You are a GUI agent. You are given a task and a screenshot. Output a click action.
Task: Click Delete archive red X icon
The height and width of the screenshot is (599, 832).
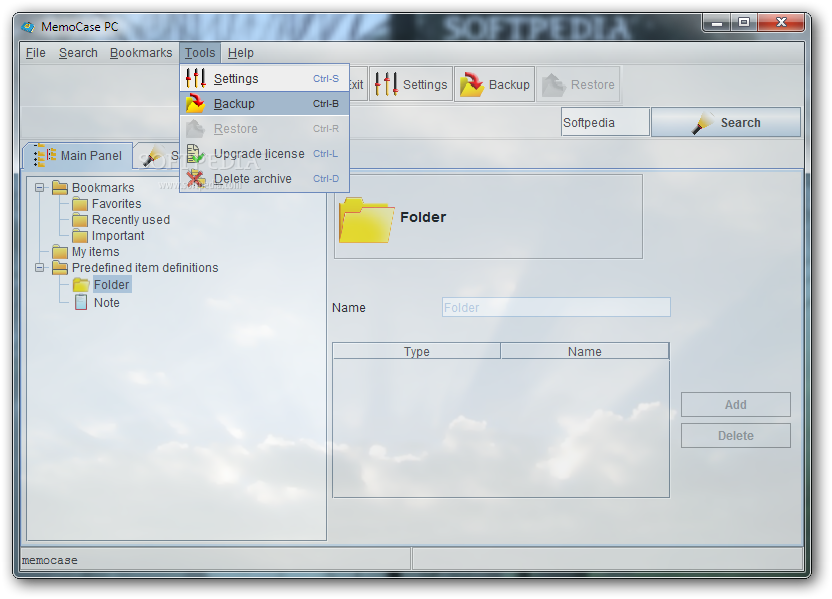(195, 179)
